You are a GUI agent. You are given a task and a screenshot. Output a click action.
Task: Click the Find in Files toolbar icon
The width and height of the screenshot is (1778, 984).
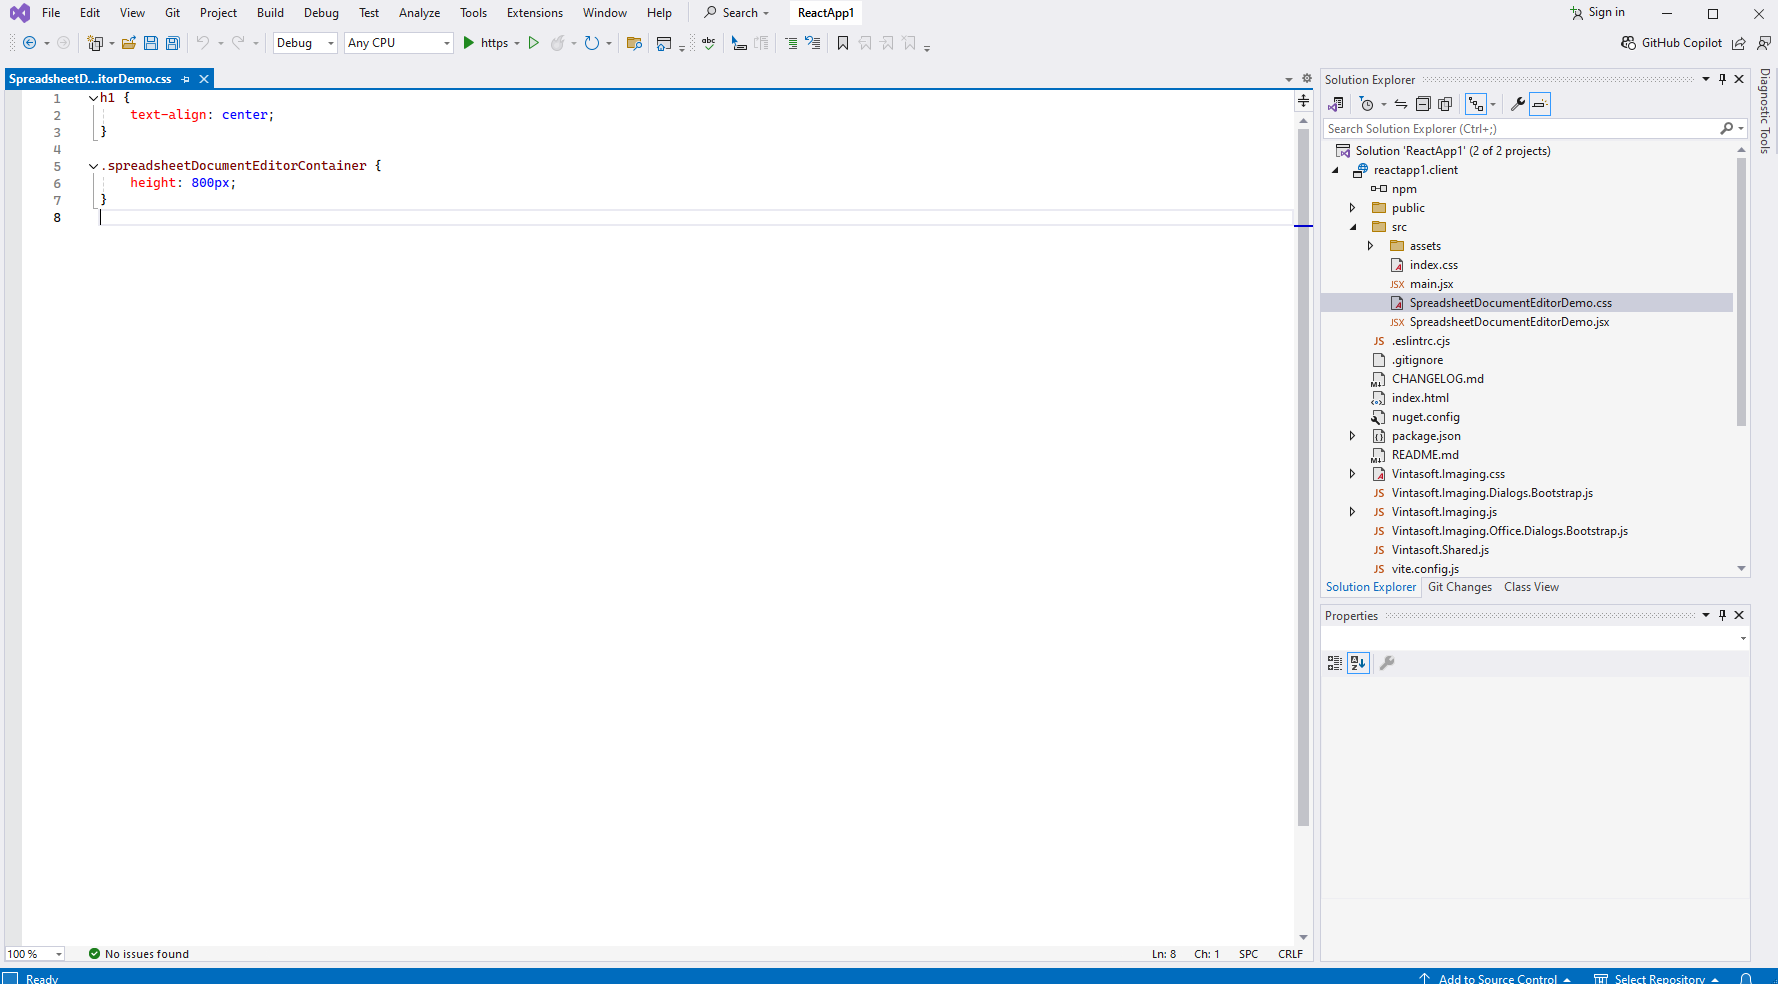[x=634, y=43]
